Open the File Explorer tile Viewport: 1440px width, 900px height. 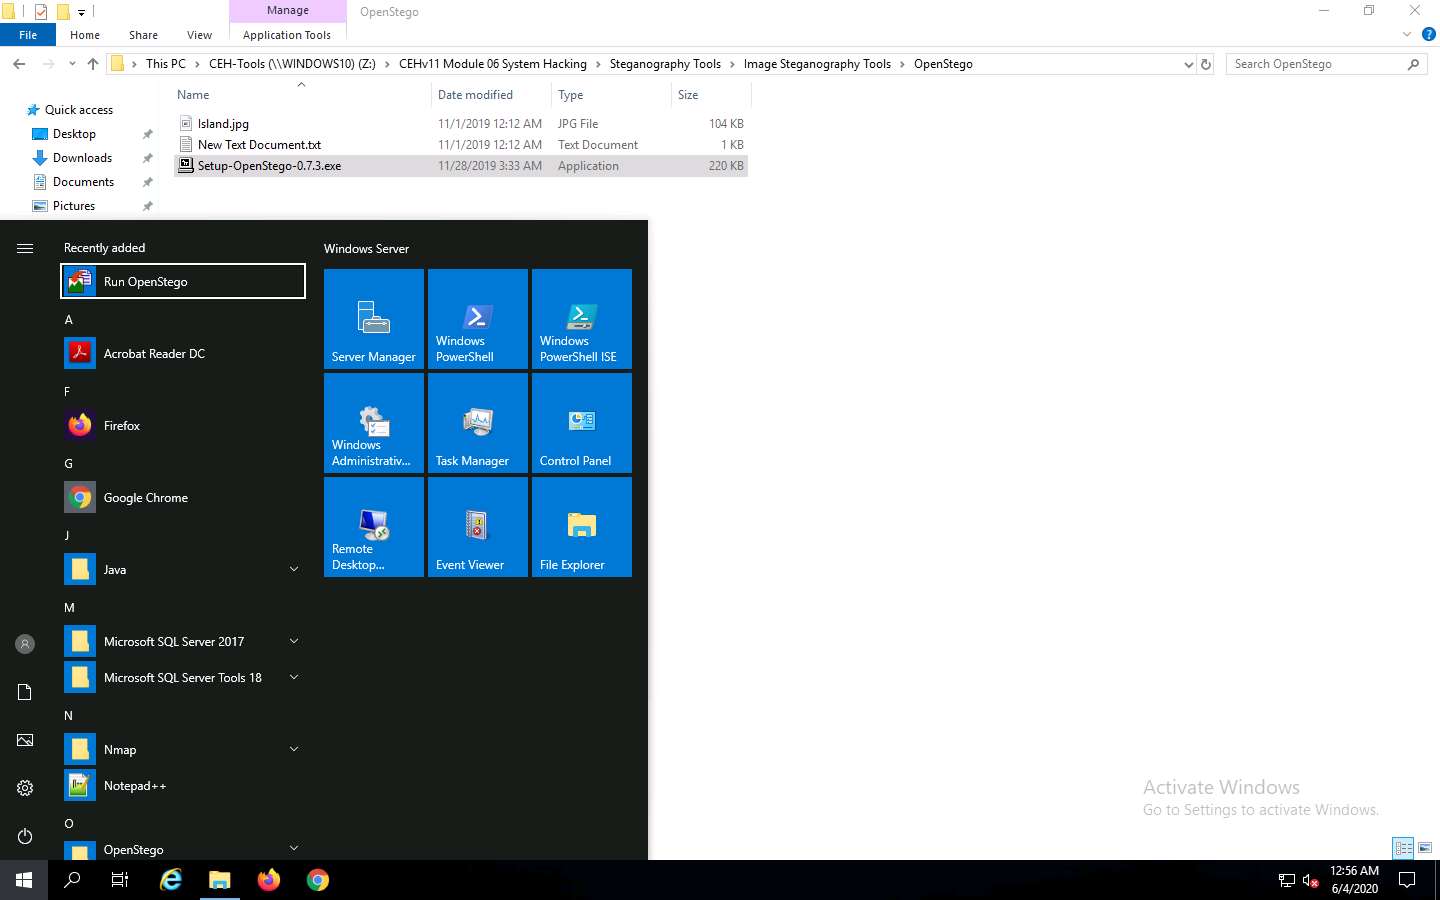tap(582, 527)
